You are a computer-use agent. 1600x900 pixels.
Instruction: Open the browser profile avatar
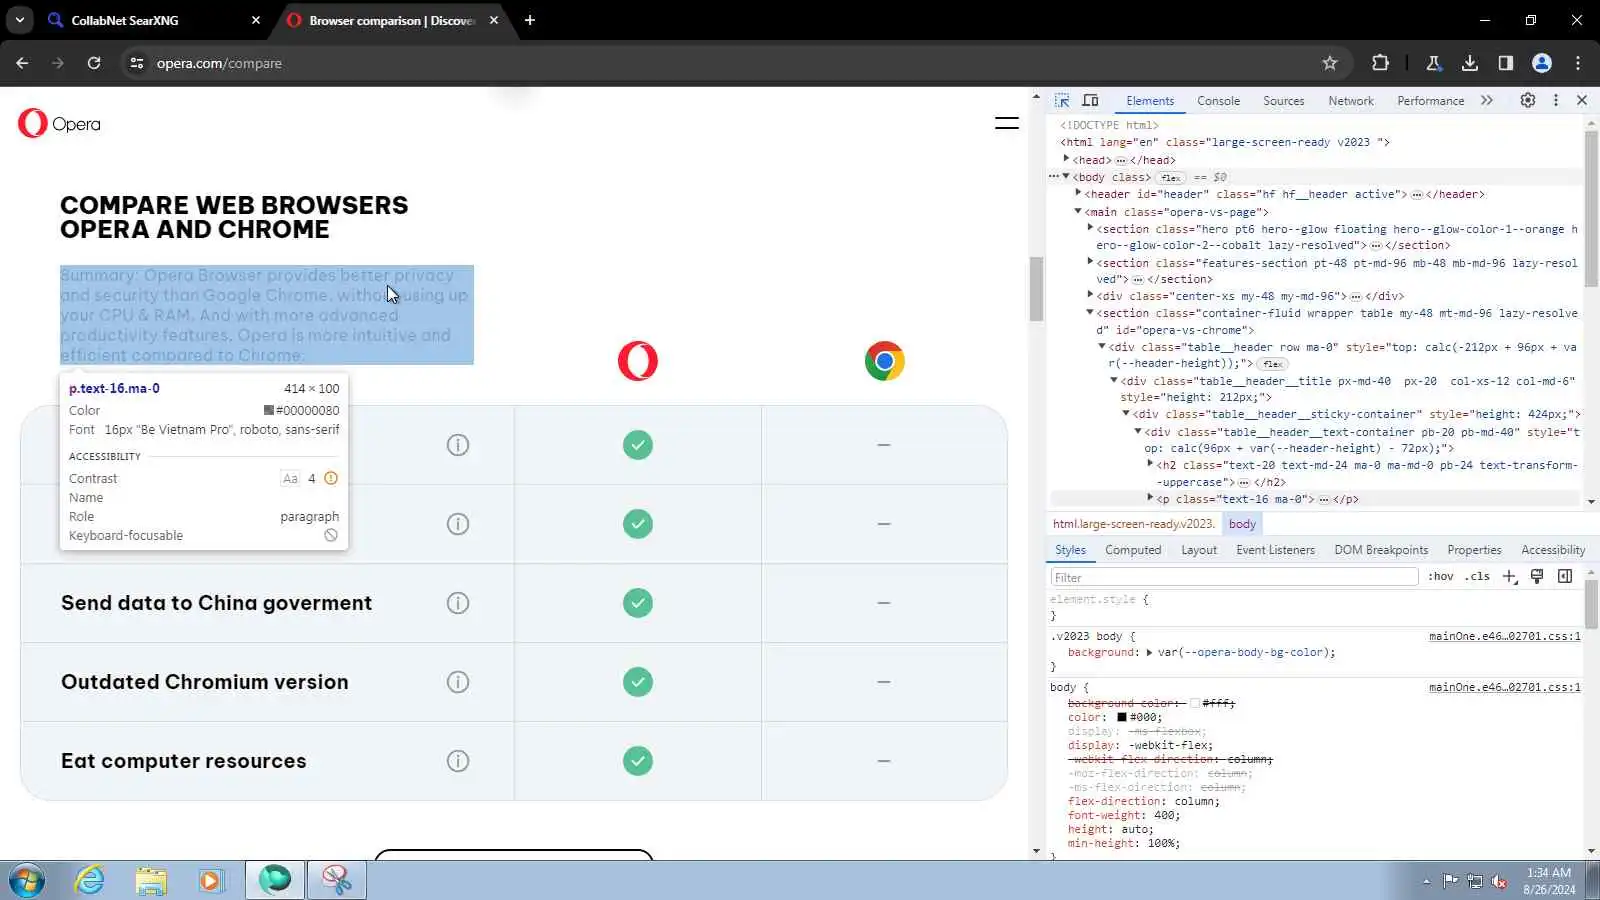pyautogui.click(x=1542, y=63)
